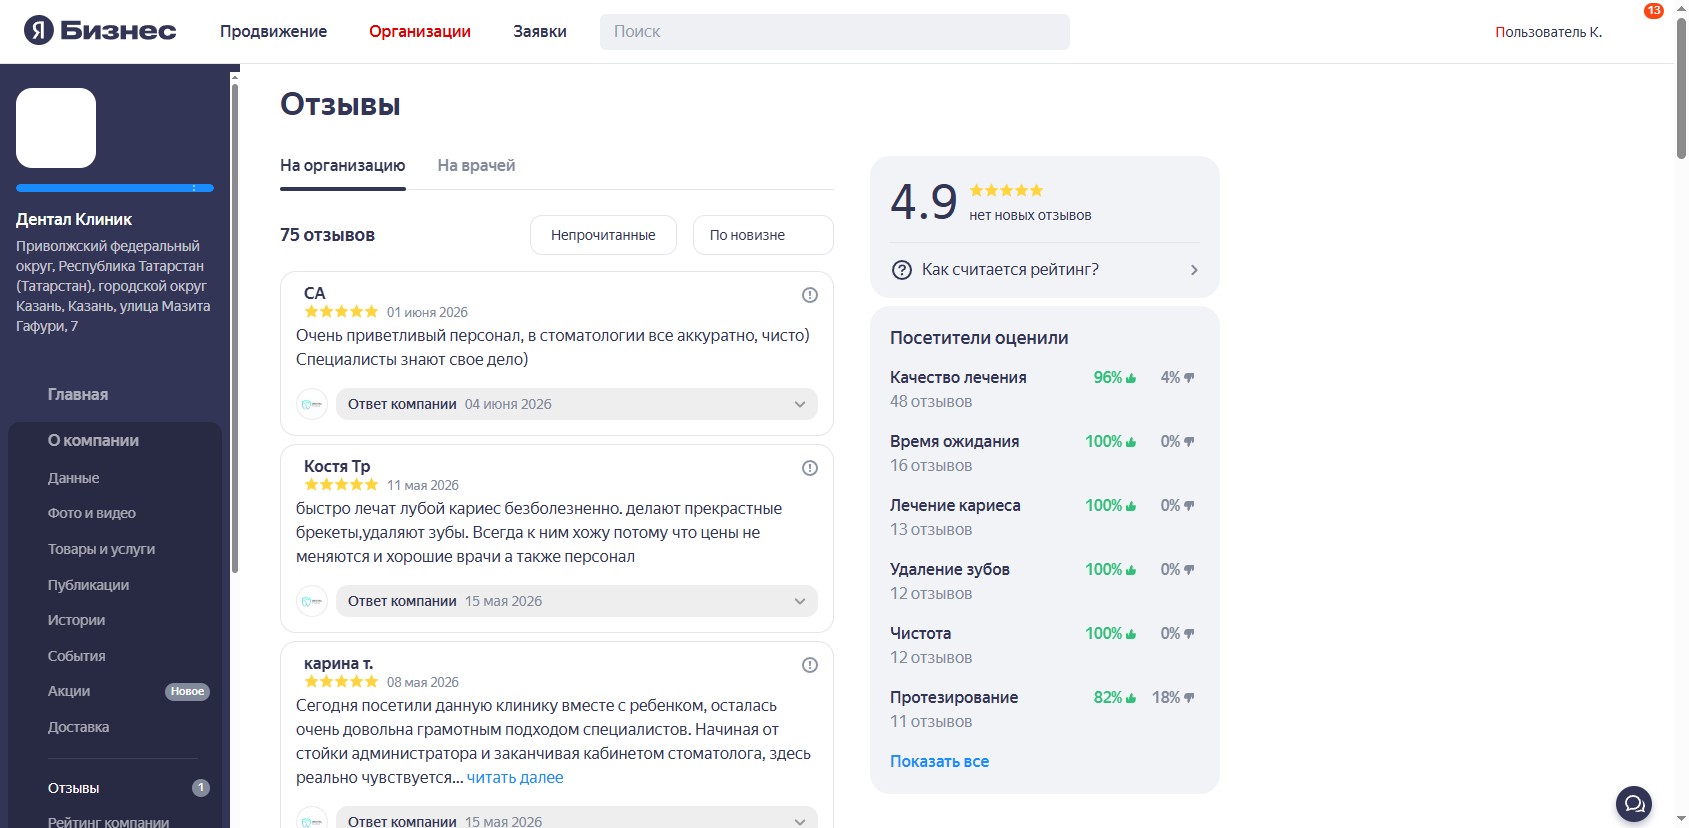1689x828 pixels.
Task: Open Данные sidebar item
Action: [x=73, y=478]
